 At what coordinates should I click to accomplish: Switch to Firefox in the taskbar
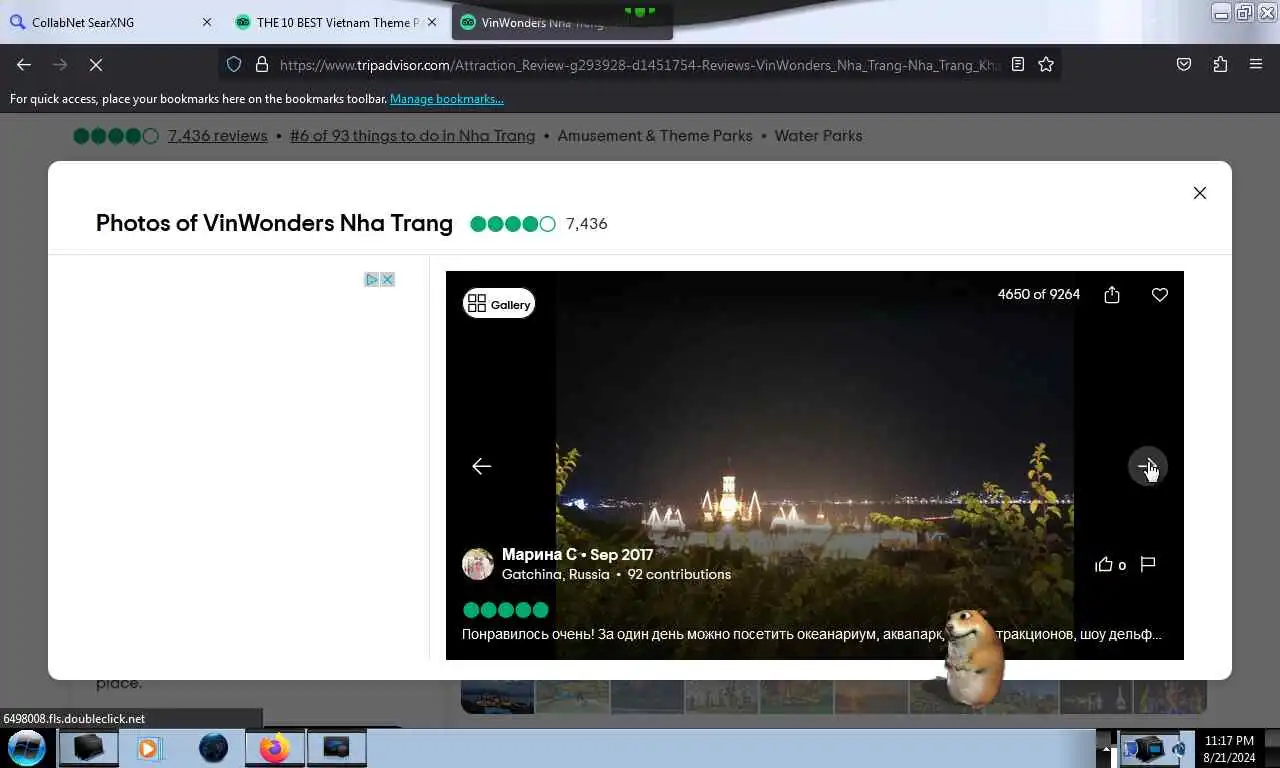click(x=274, y=748)
